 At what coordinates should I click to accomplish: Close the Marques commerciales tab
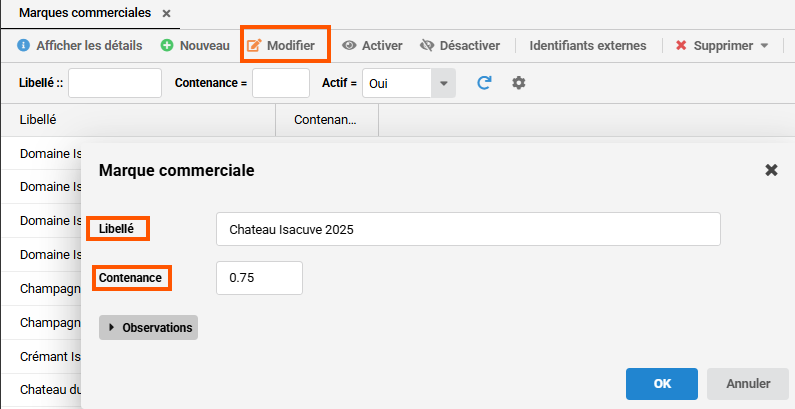click(166, 13)
